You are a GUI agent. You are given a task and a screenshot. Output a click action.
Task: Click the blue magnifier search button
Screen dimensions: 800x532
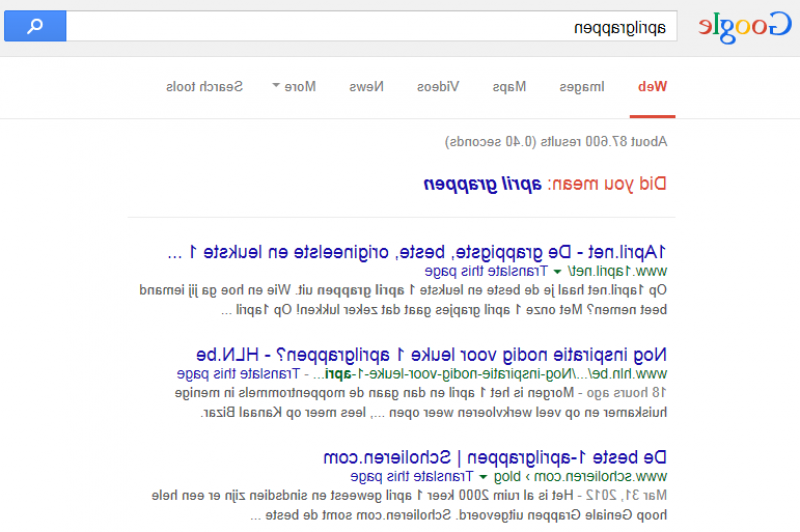pos(35,26)
